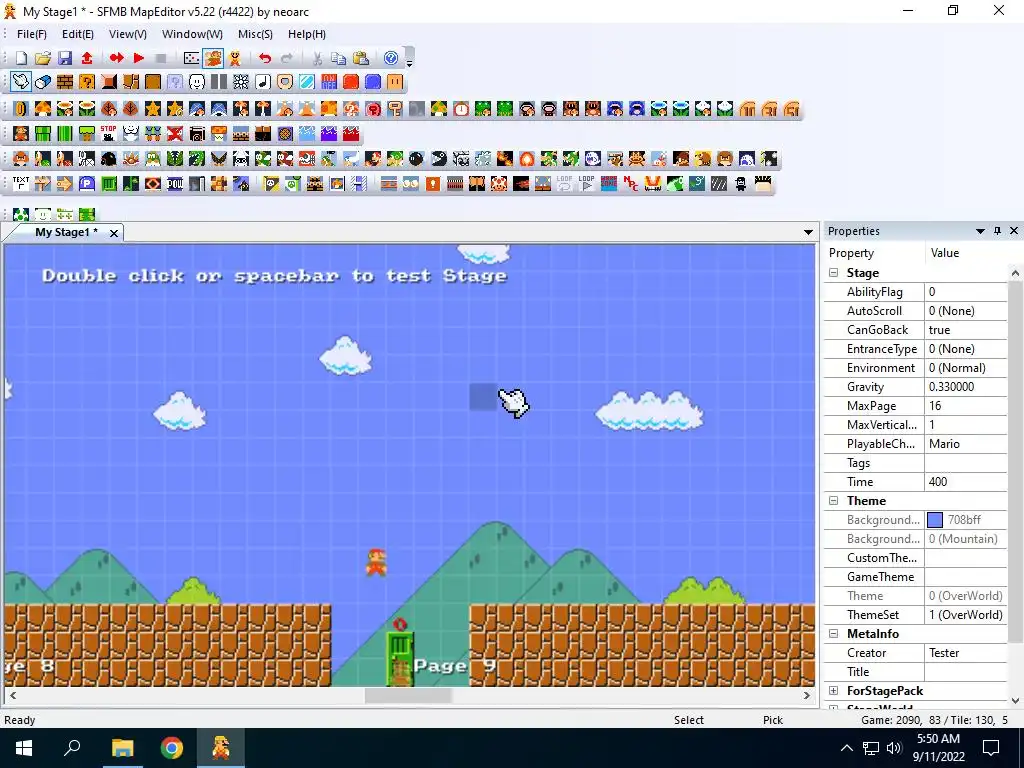Select the TEXT object tool
The width and height of the screenshot is (1024, 768).
(x=21, y=184)
